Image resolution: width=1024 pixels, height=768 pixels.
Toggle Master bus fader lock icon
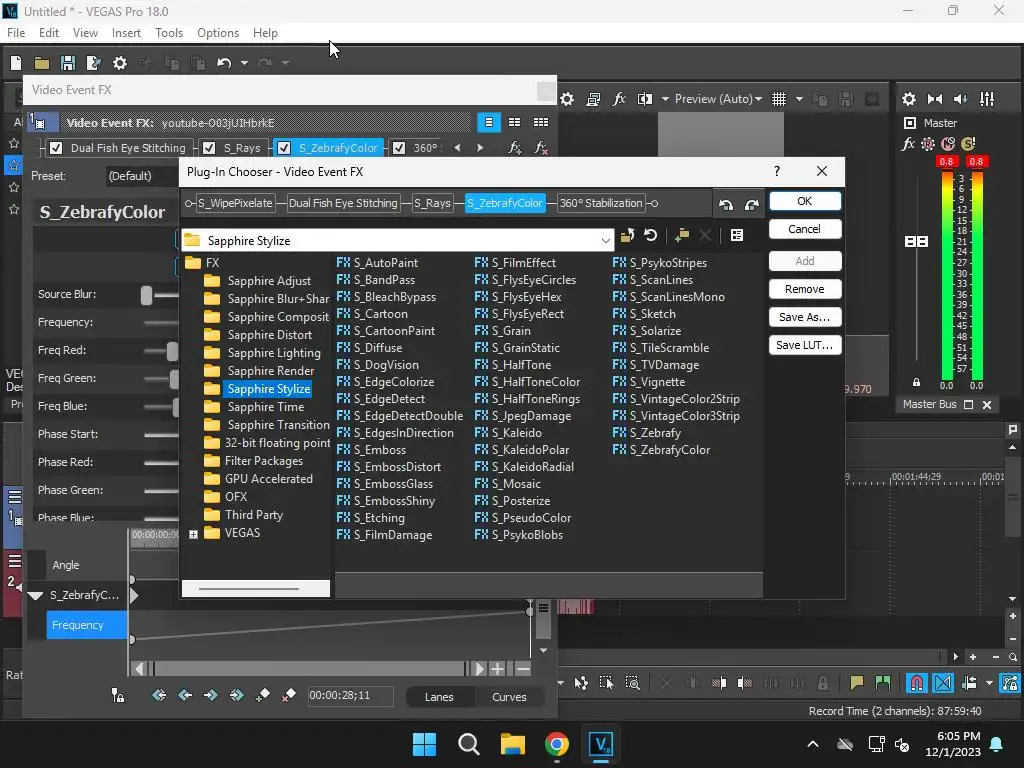click(x=916, y=383)
